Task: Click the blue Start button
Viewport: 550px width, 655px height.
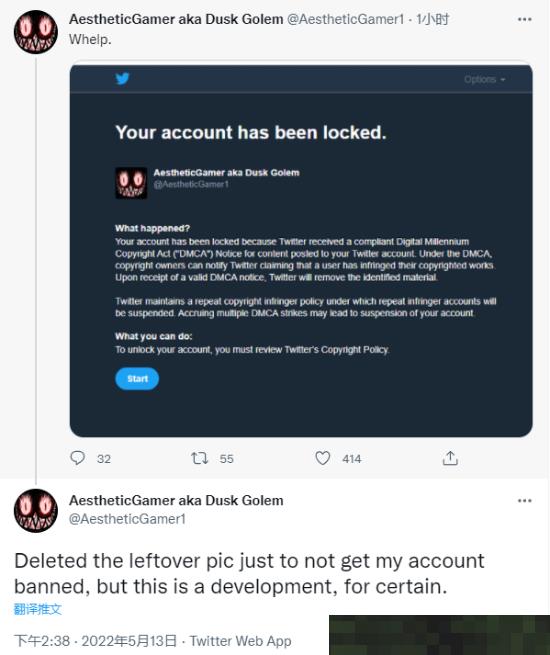Action: pos(137,378)
